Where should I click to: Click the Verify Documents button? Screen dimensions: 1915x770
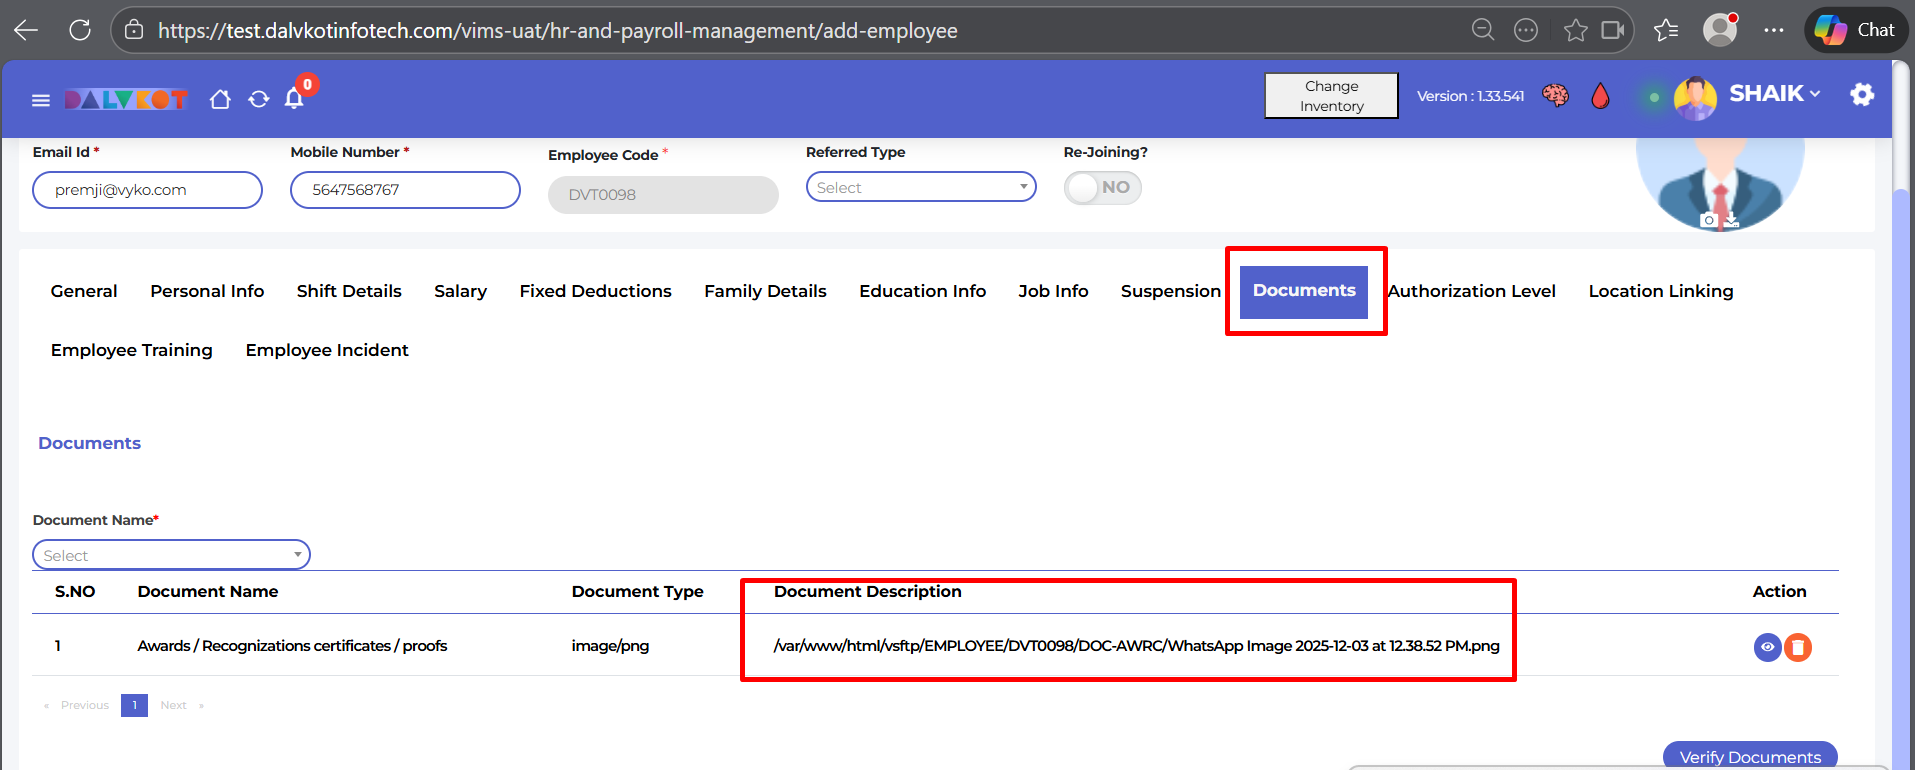1749,757
